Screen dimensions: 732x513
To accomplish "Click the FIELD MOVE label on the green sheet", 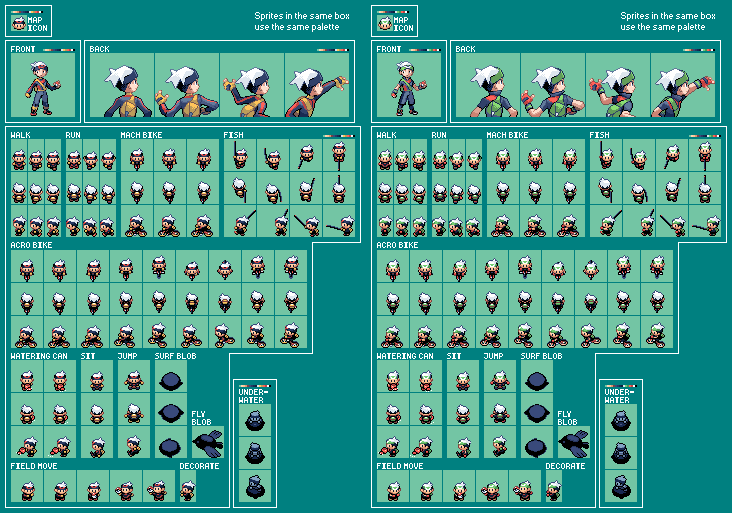I will pyautogui.click(x=400, y=466).
